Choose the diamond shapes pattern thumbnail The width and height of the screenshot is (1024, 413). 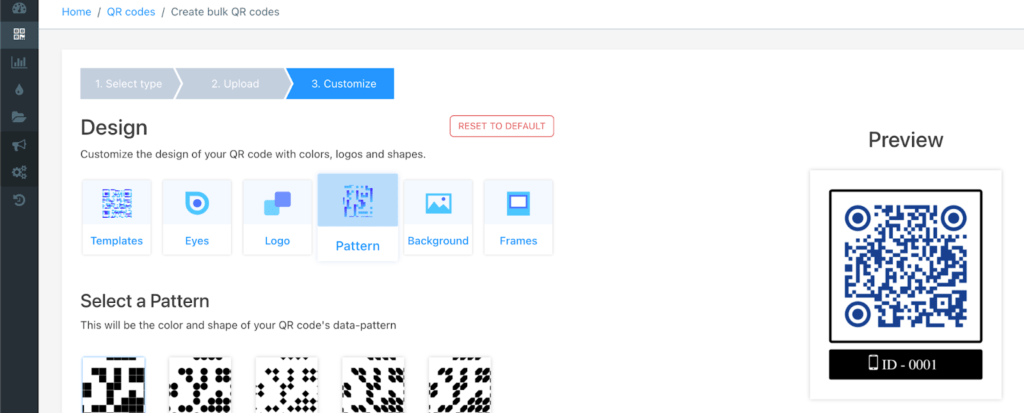coord(287,384)
